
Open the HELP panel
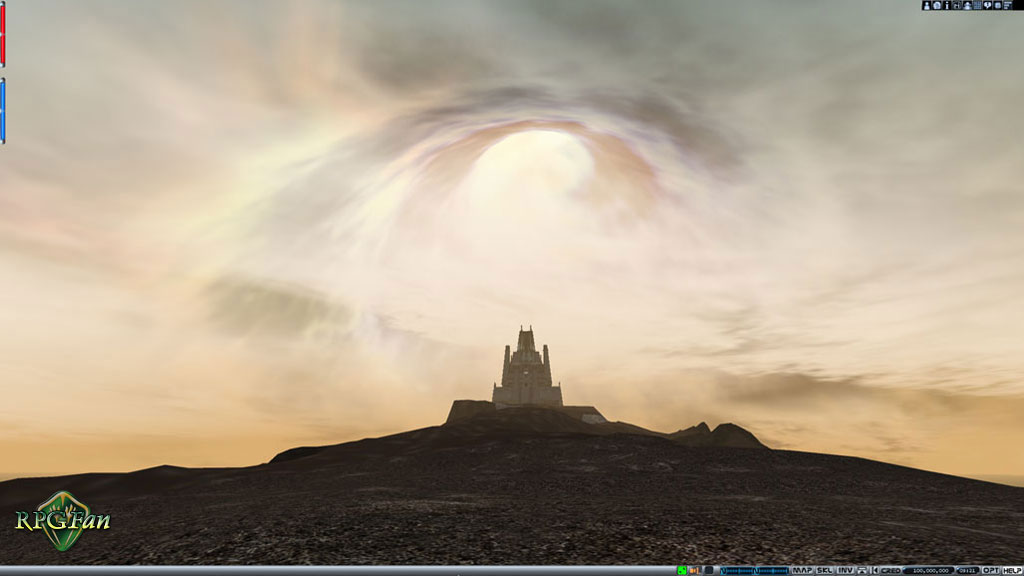tap(1012, 571)
